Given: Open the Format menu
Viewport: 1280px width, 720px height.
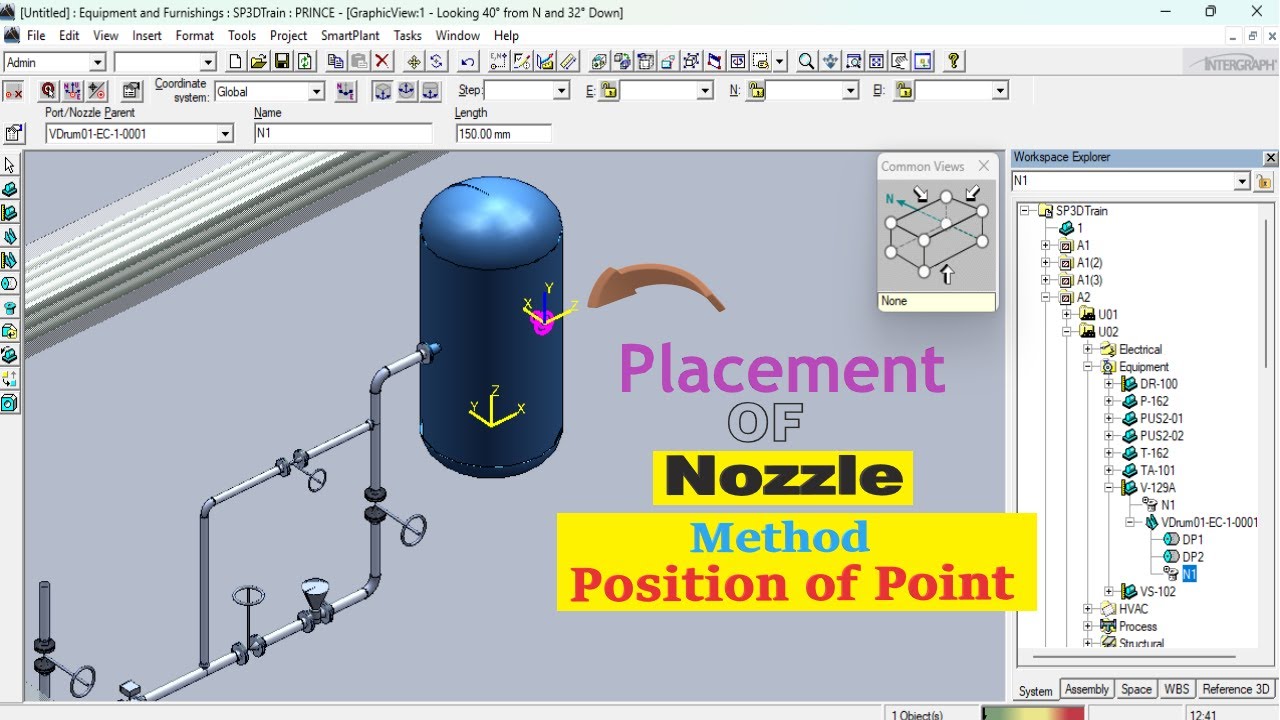Looking at the screenshot, I should click(x=195, y=36).
